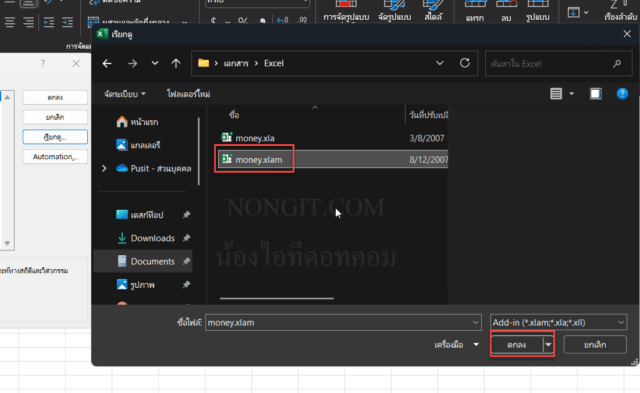Open Downloads in navigation pane

[146, 238]
